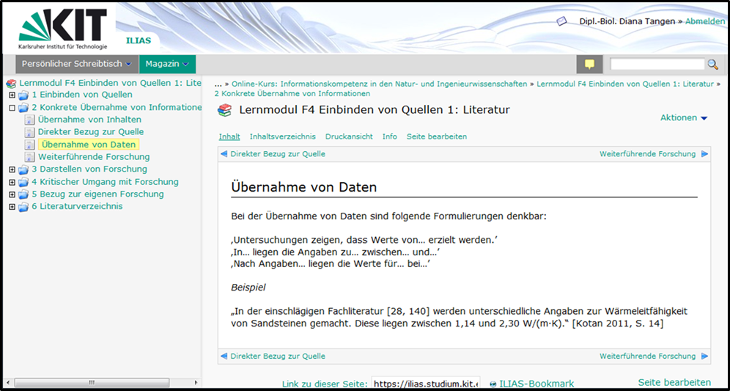Viewport: 730px width, 391px height.
Task: Select the highlighted Übernahme von Daten tree item
Action: (89, 145)
